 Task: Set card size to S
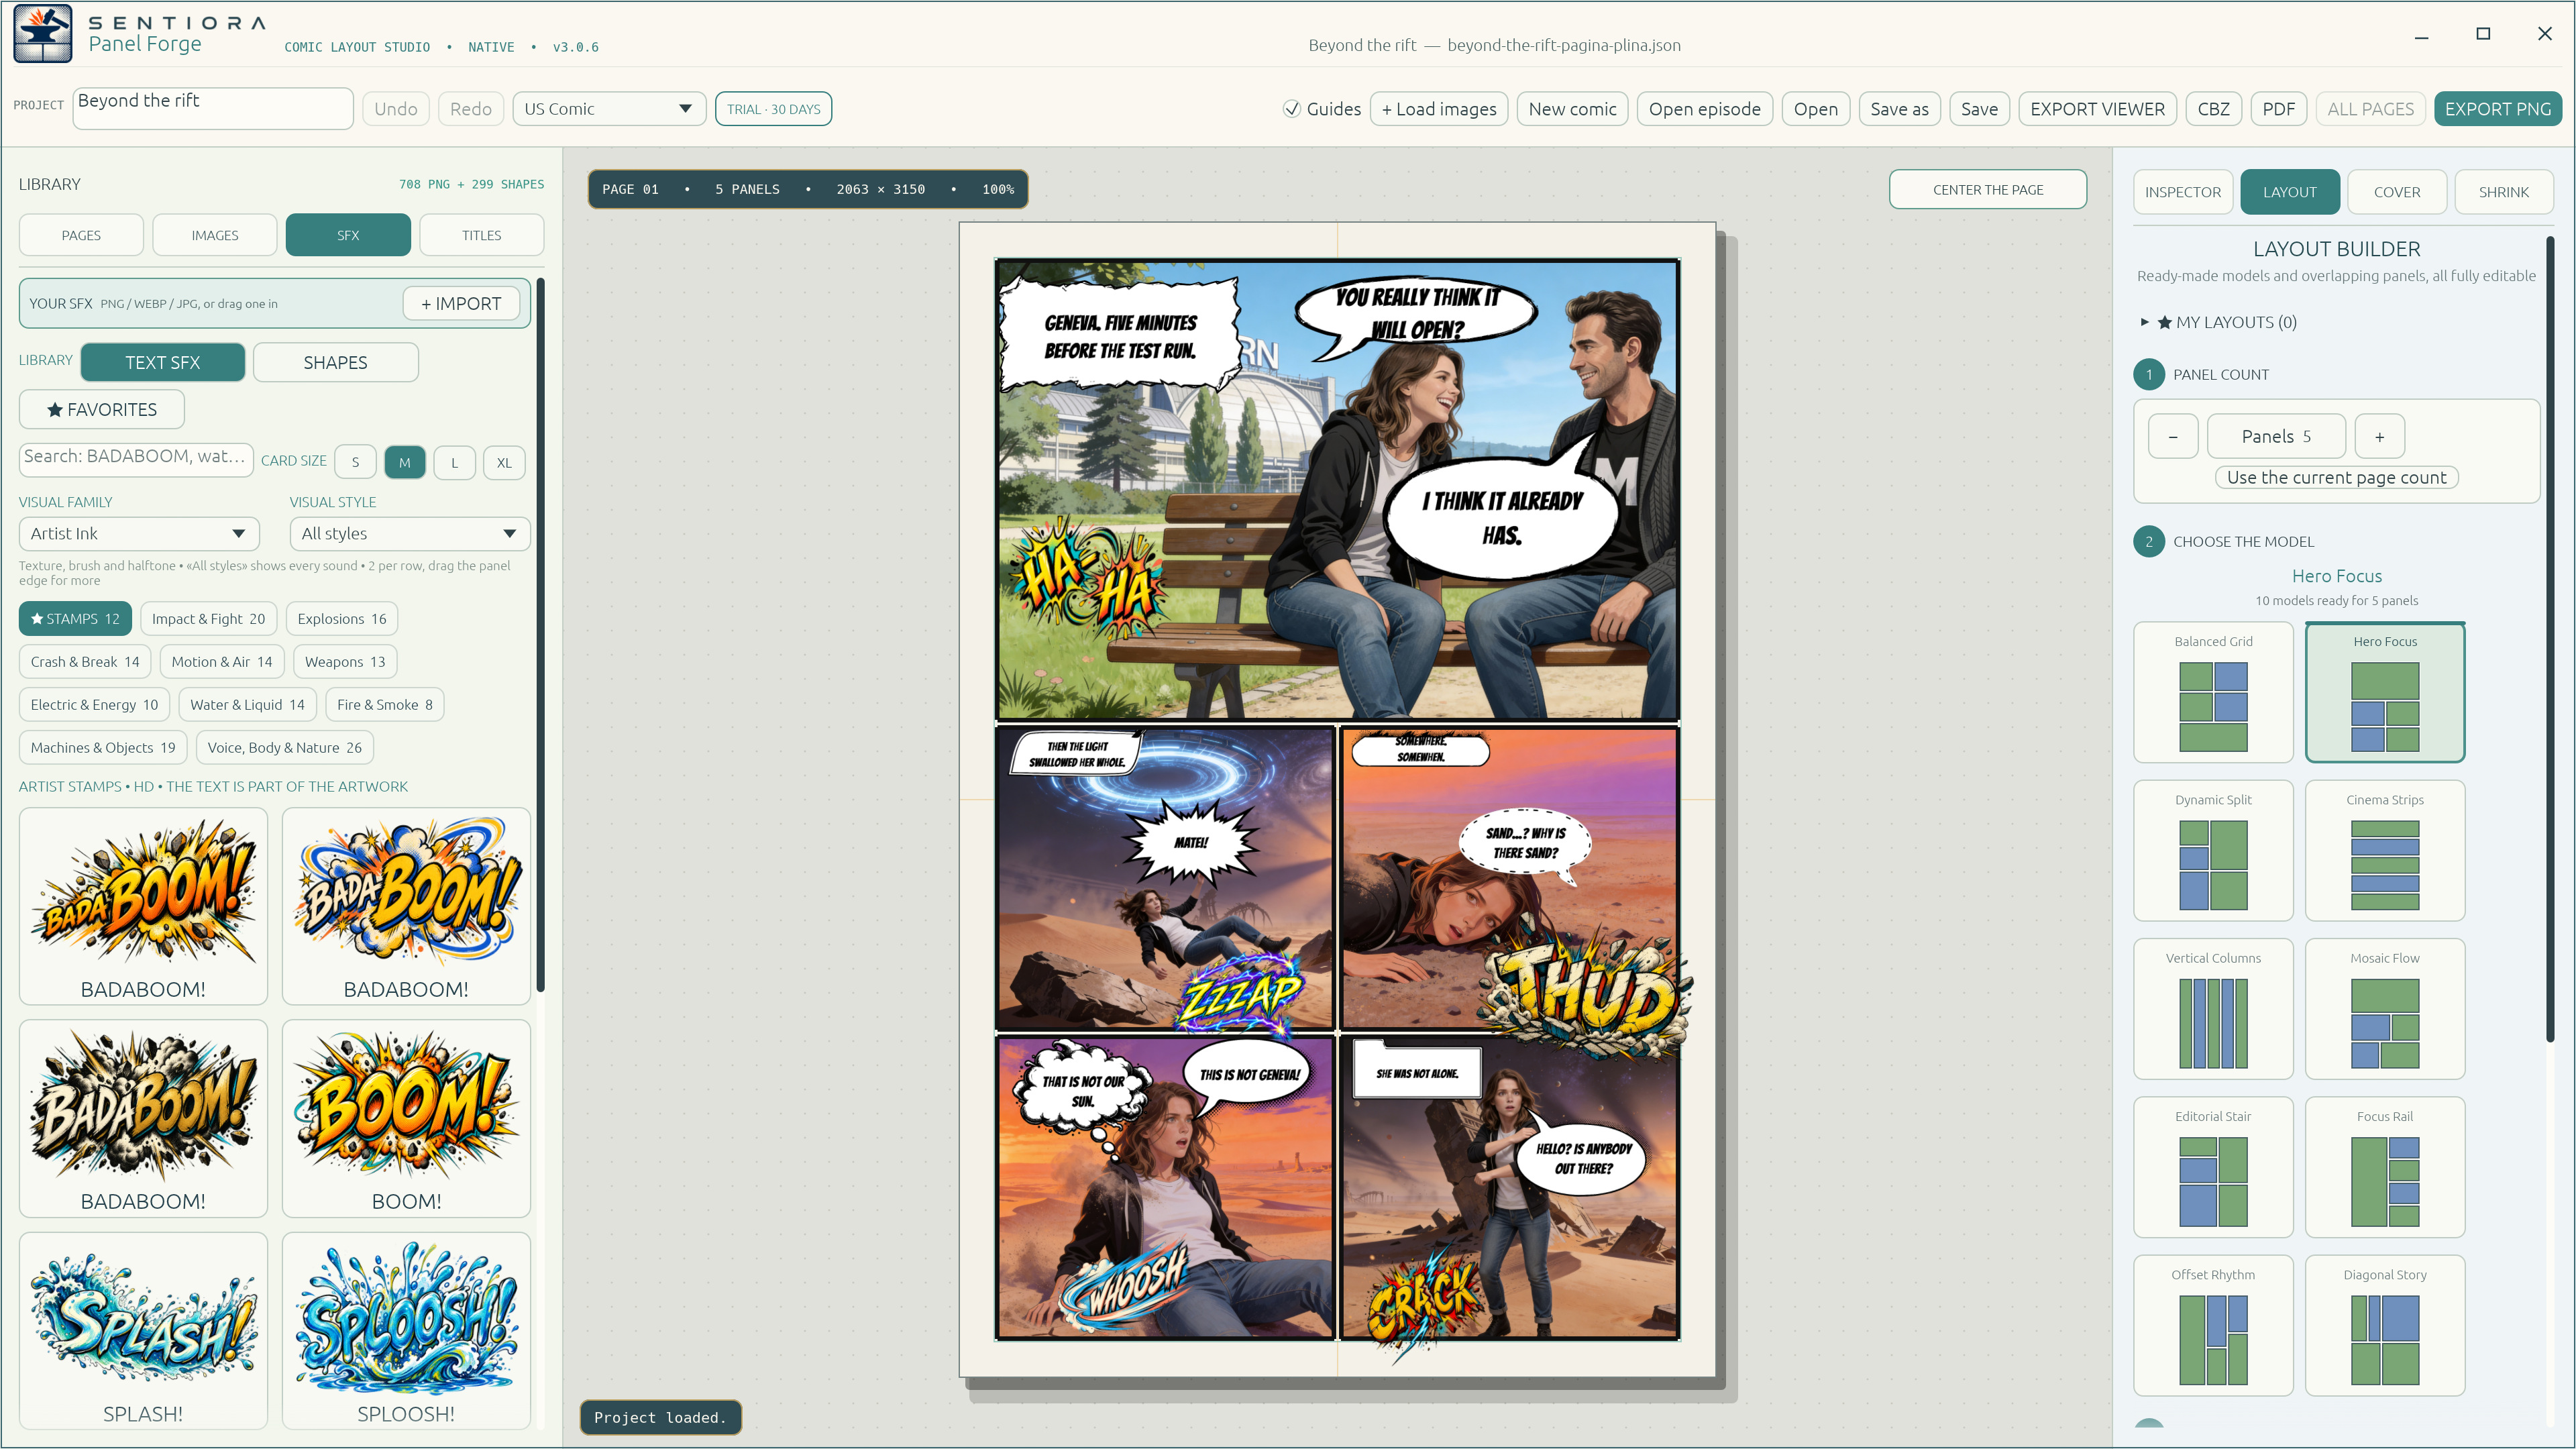point(355,462)
